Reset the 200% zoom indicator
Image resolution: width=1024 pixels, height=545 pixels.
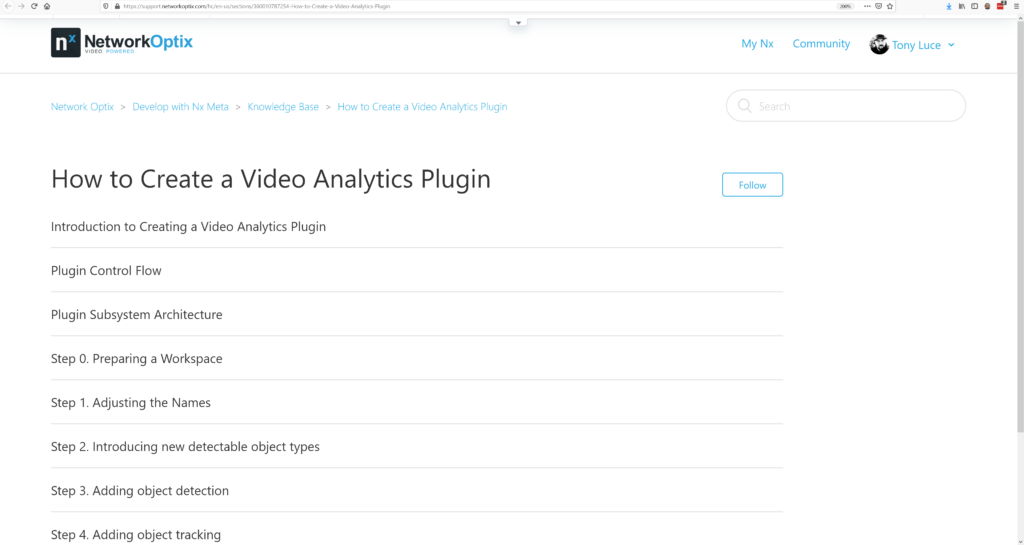[845, 6]
